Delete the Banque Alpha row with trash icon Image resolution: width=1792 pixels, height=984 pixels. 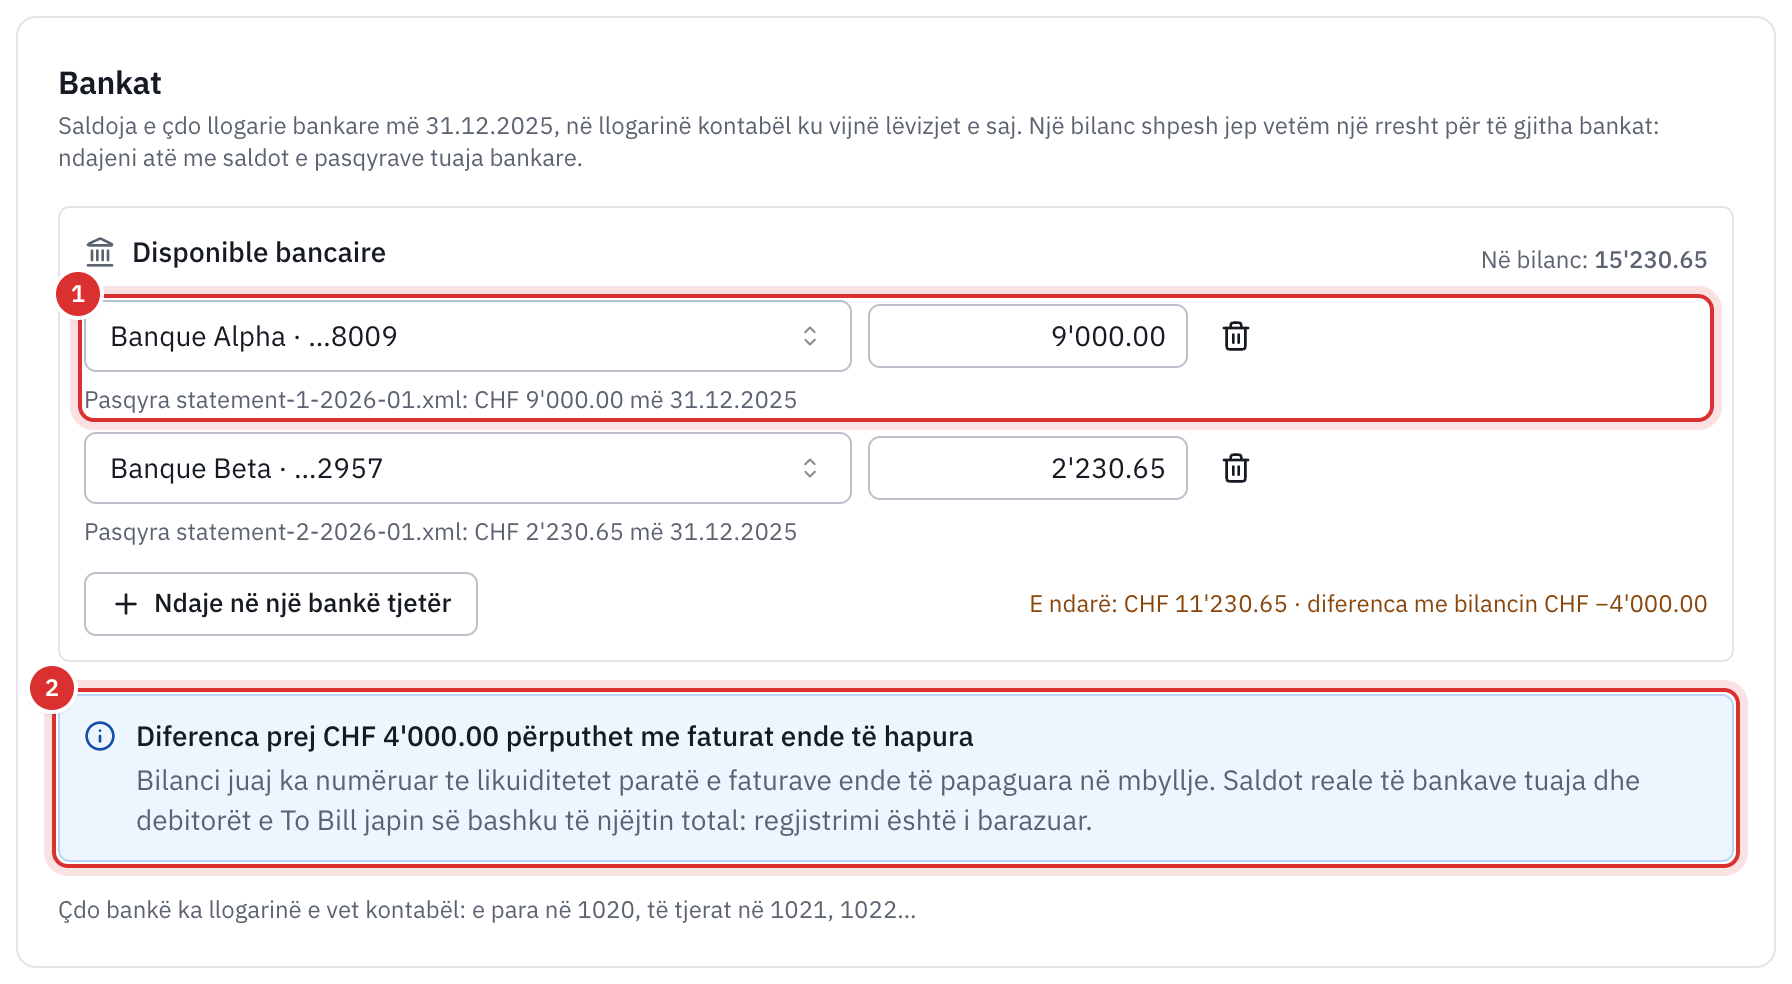click(1236, 336)
